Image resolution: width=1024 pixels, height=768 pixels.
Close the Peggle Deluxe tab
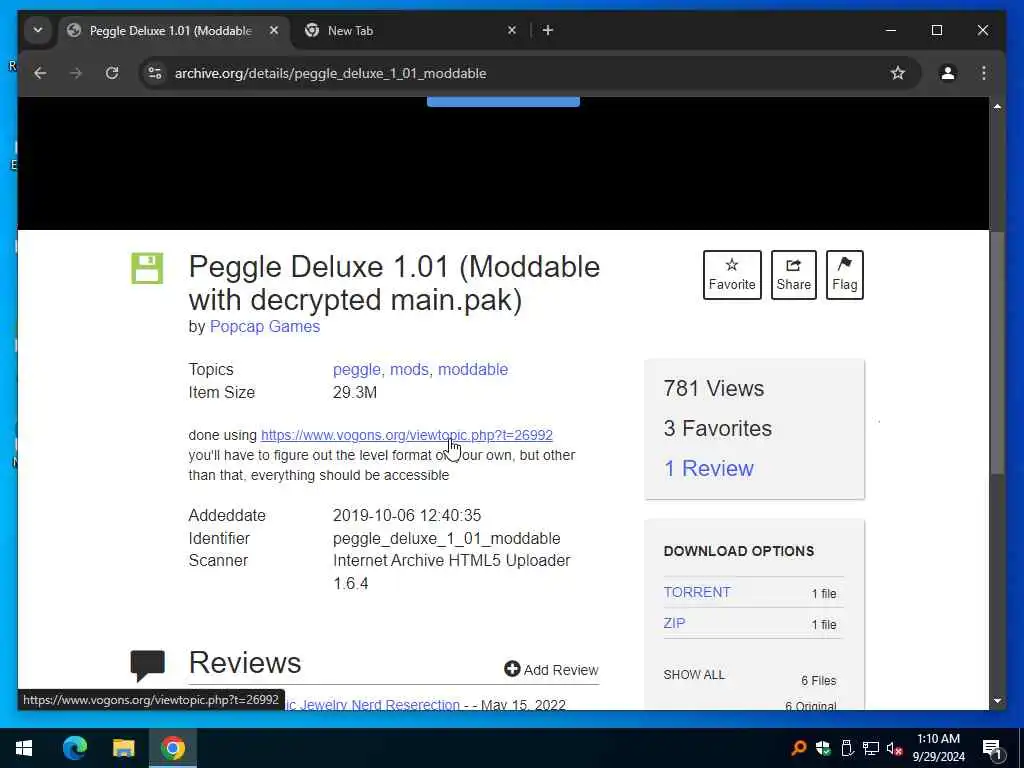click(x=274, y=30)
